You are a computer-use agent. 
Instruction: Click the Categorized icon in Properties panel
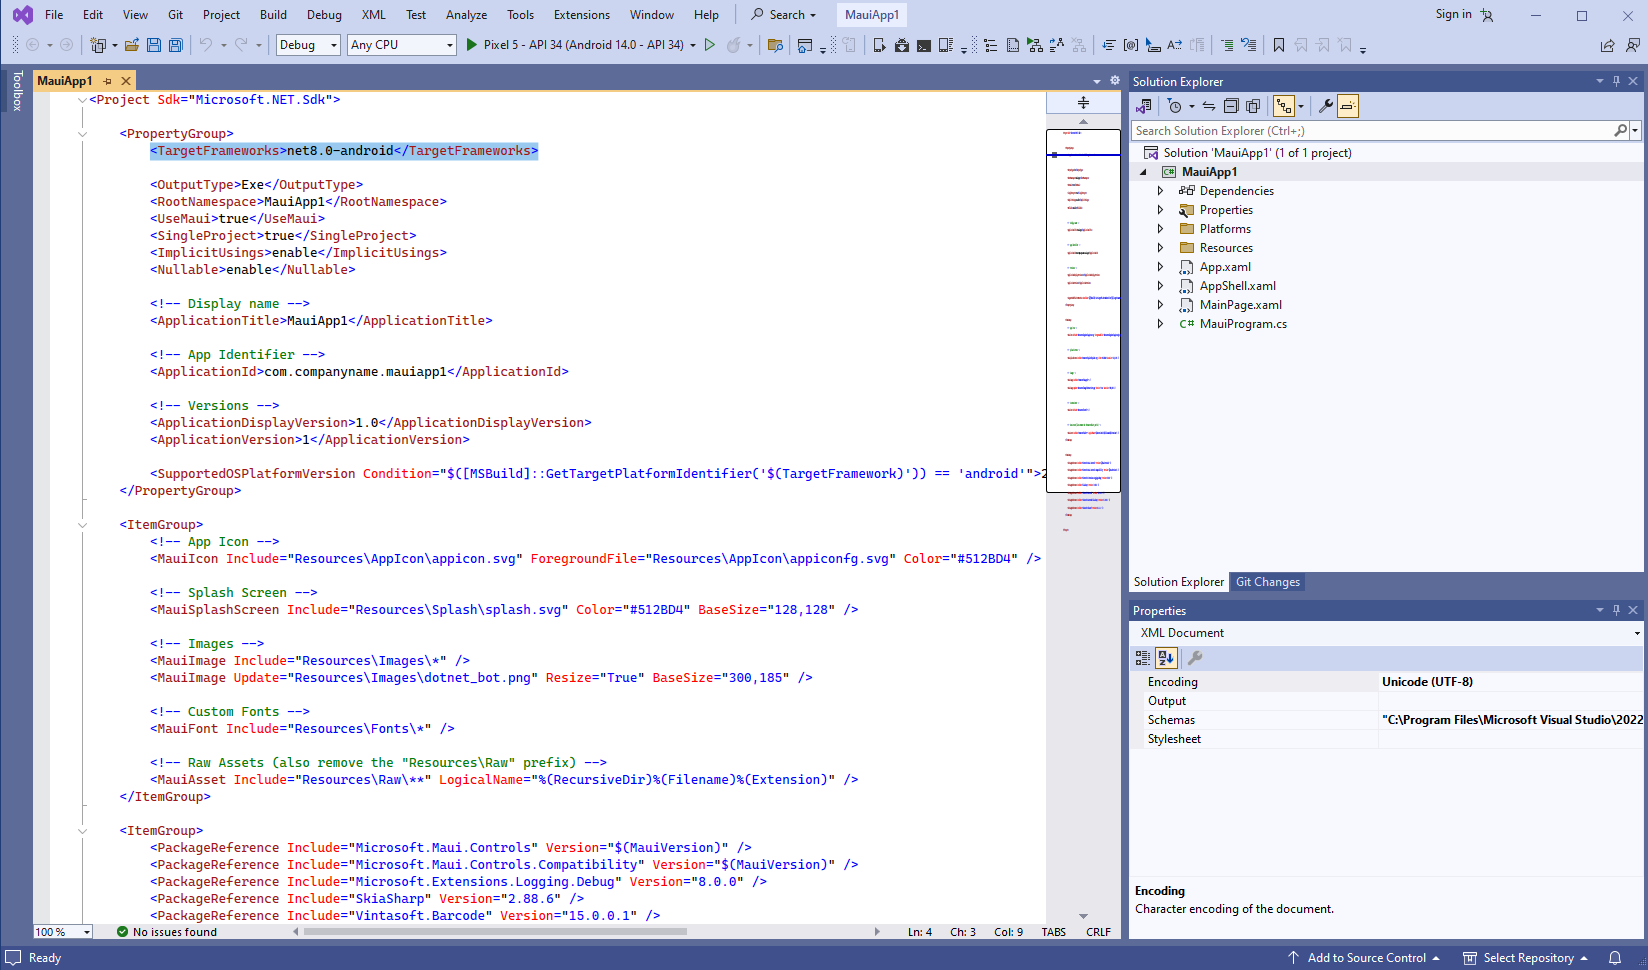1143,658
